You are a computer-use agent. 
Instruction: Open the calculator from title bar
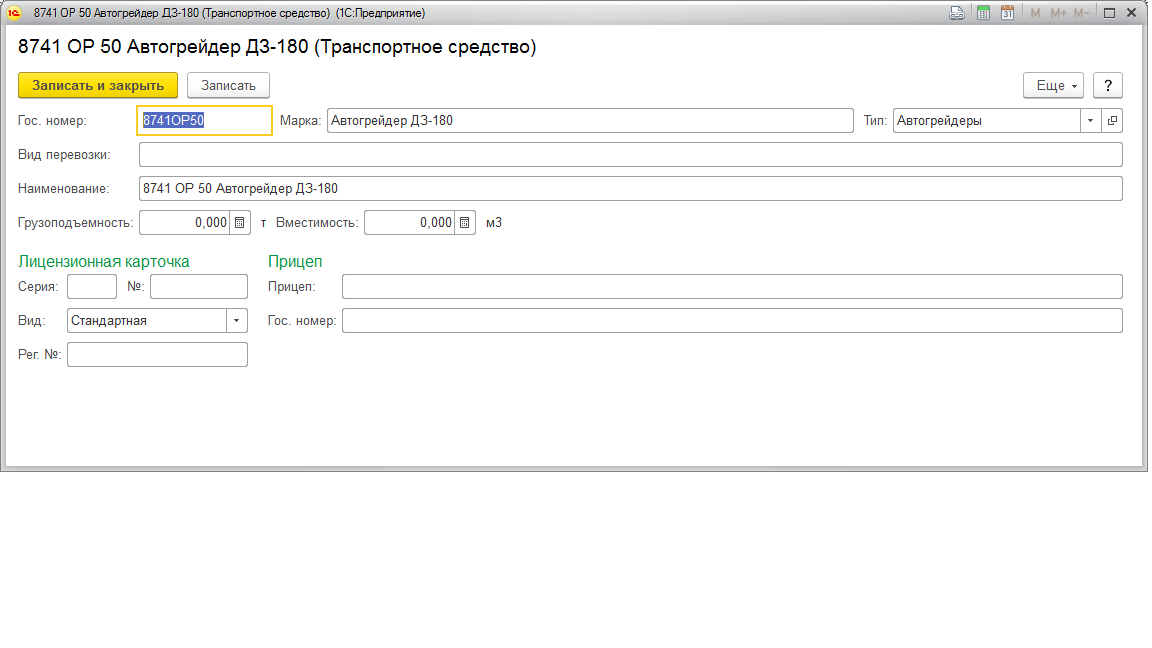pos(983,13)
